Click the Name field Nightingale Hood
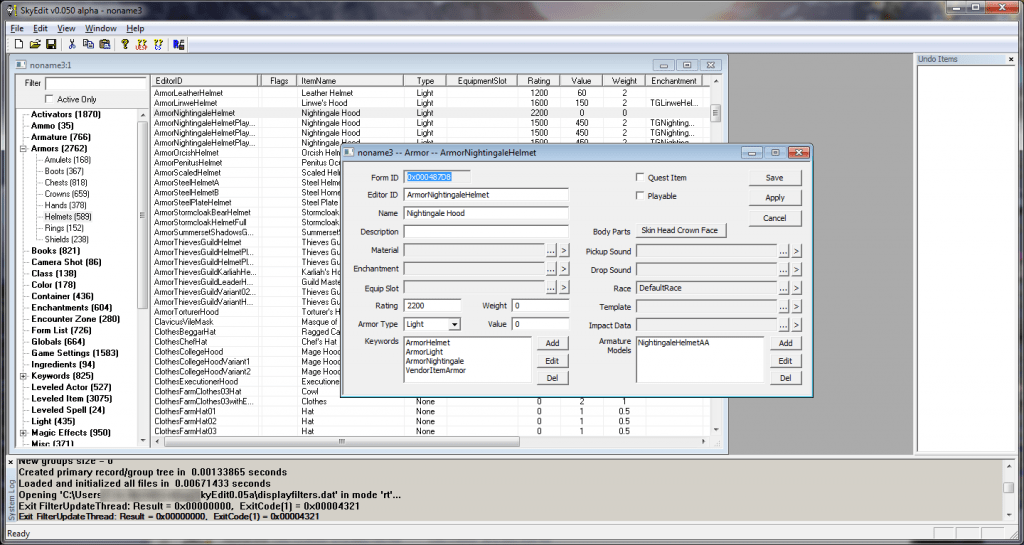Image resolution: width=1024 pixels, height=545 pixels. [x=486, y=213]
